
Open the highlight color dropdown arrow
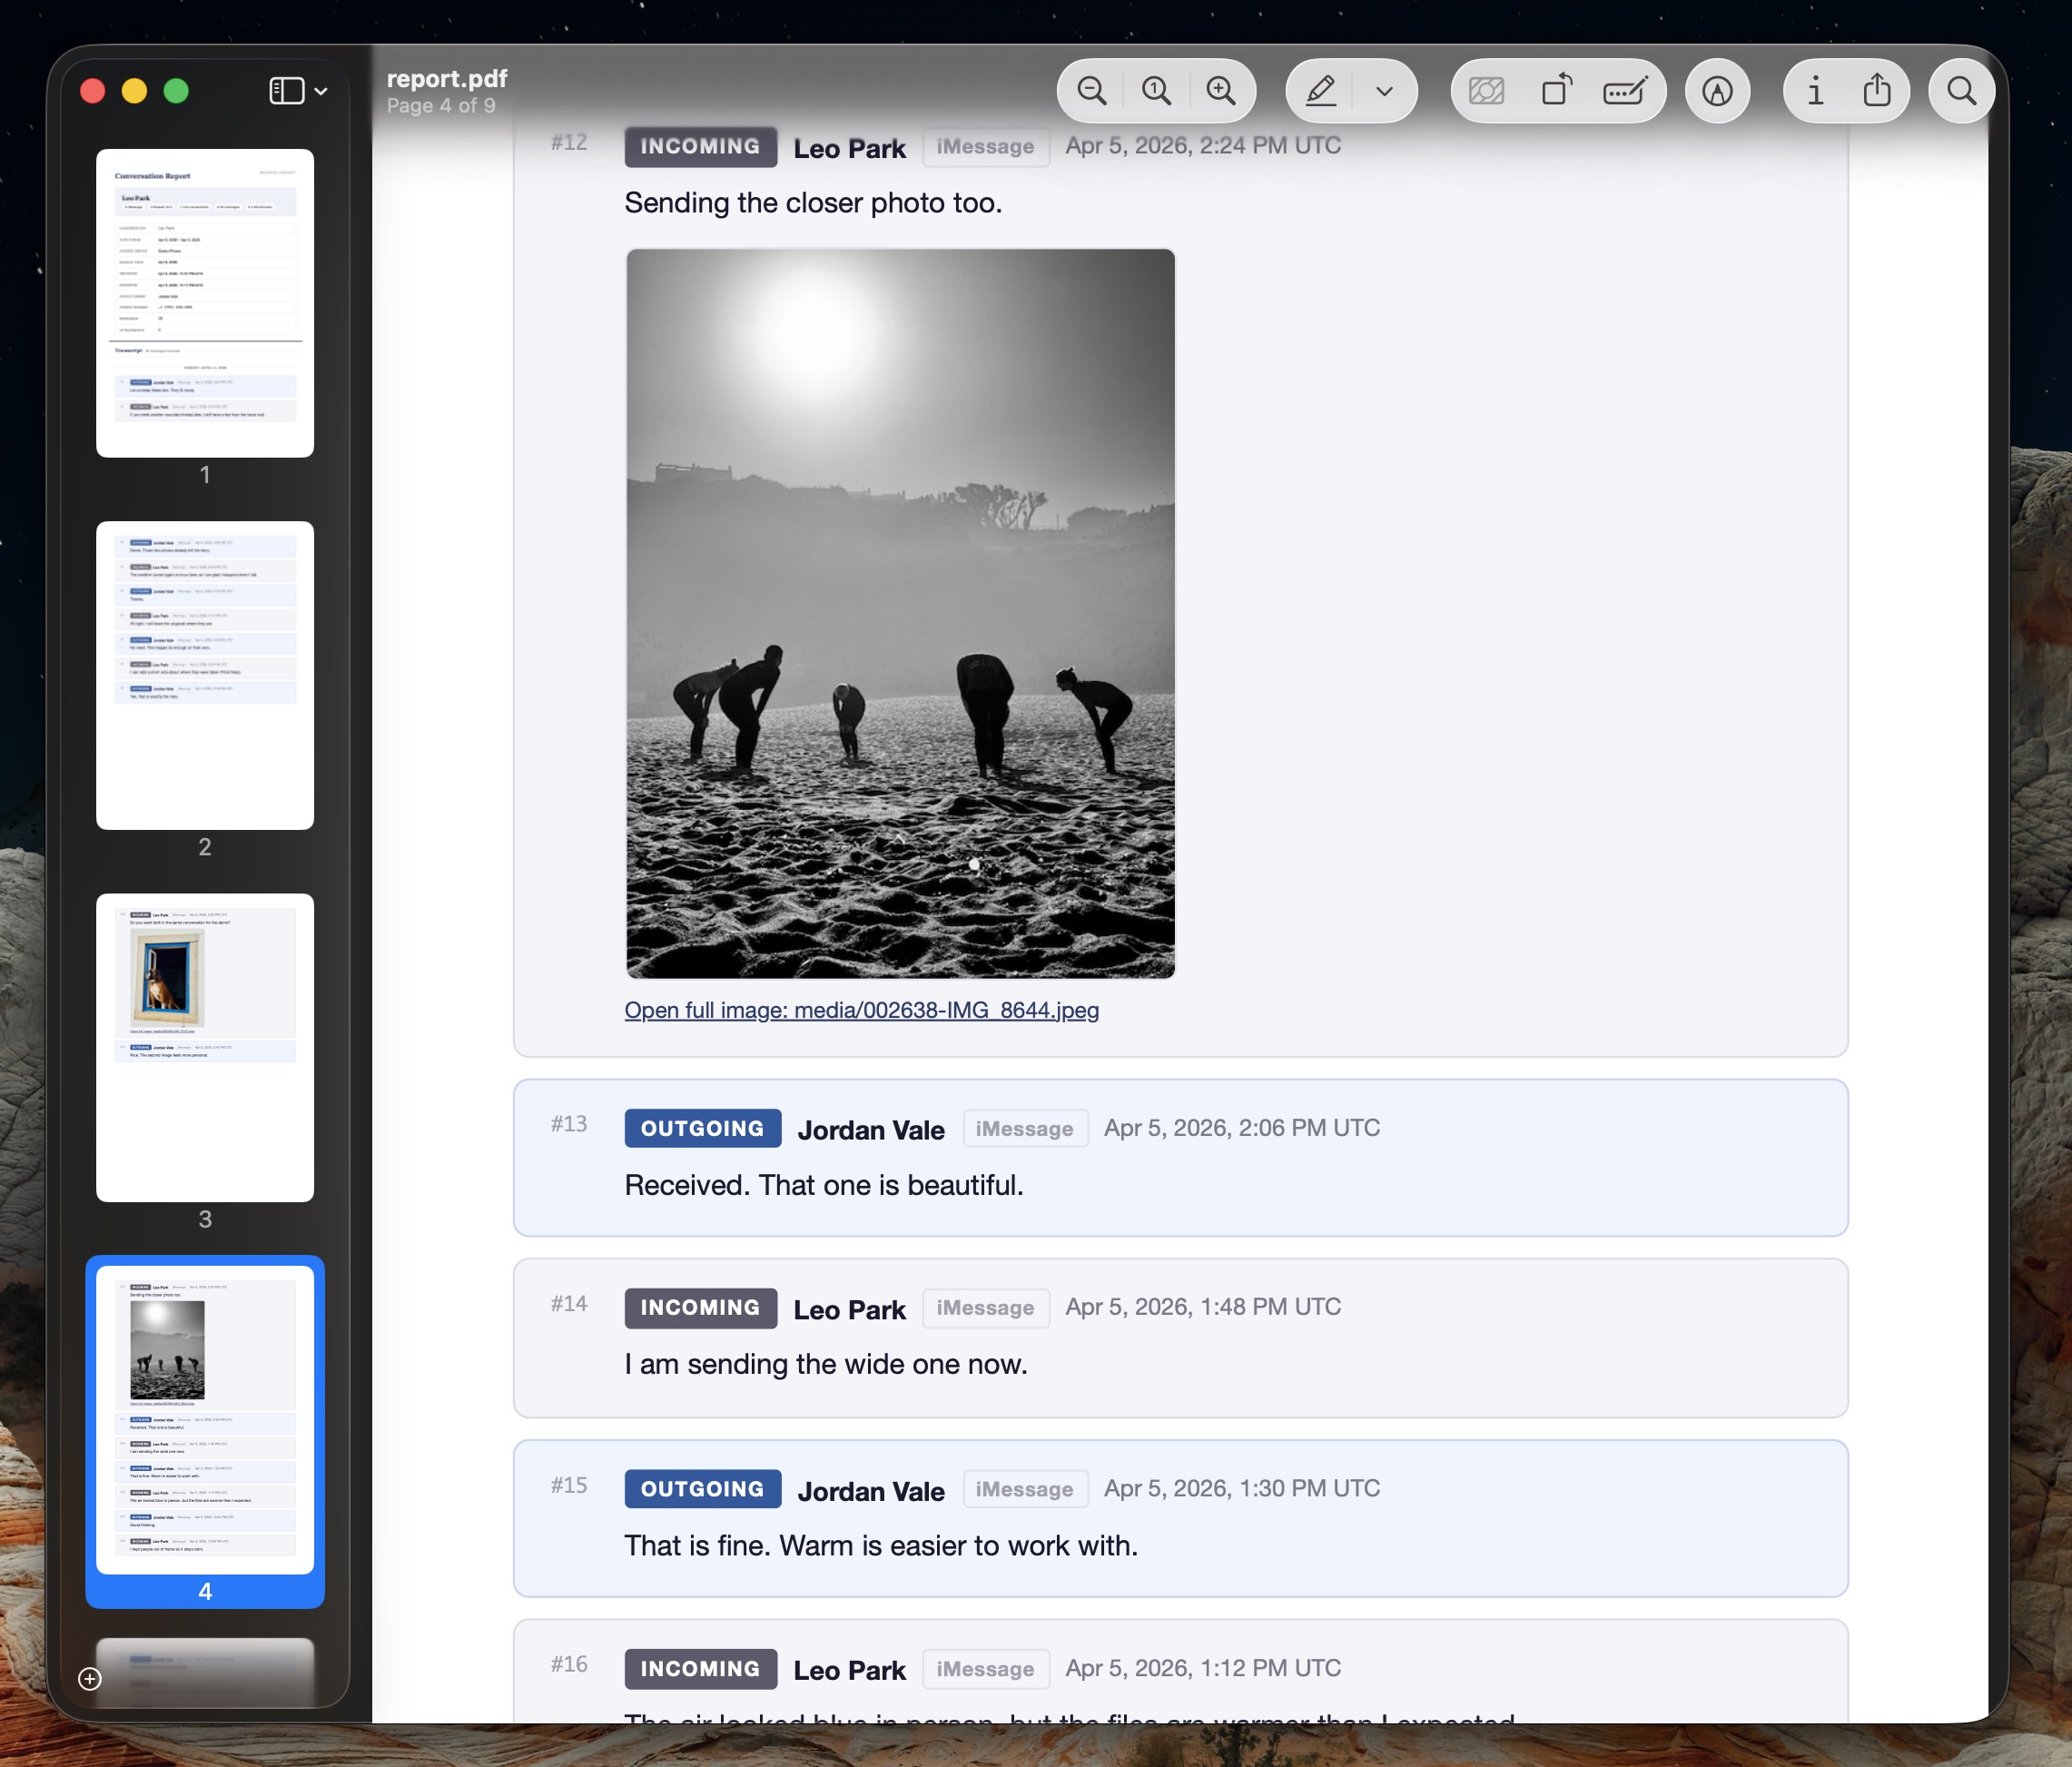click(1384, 91)
